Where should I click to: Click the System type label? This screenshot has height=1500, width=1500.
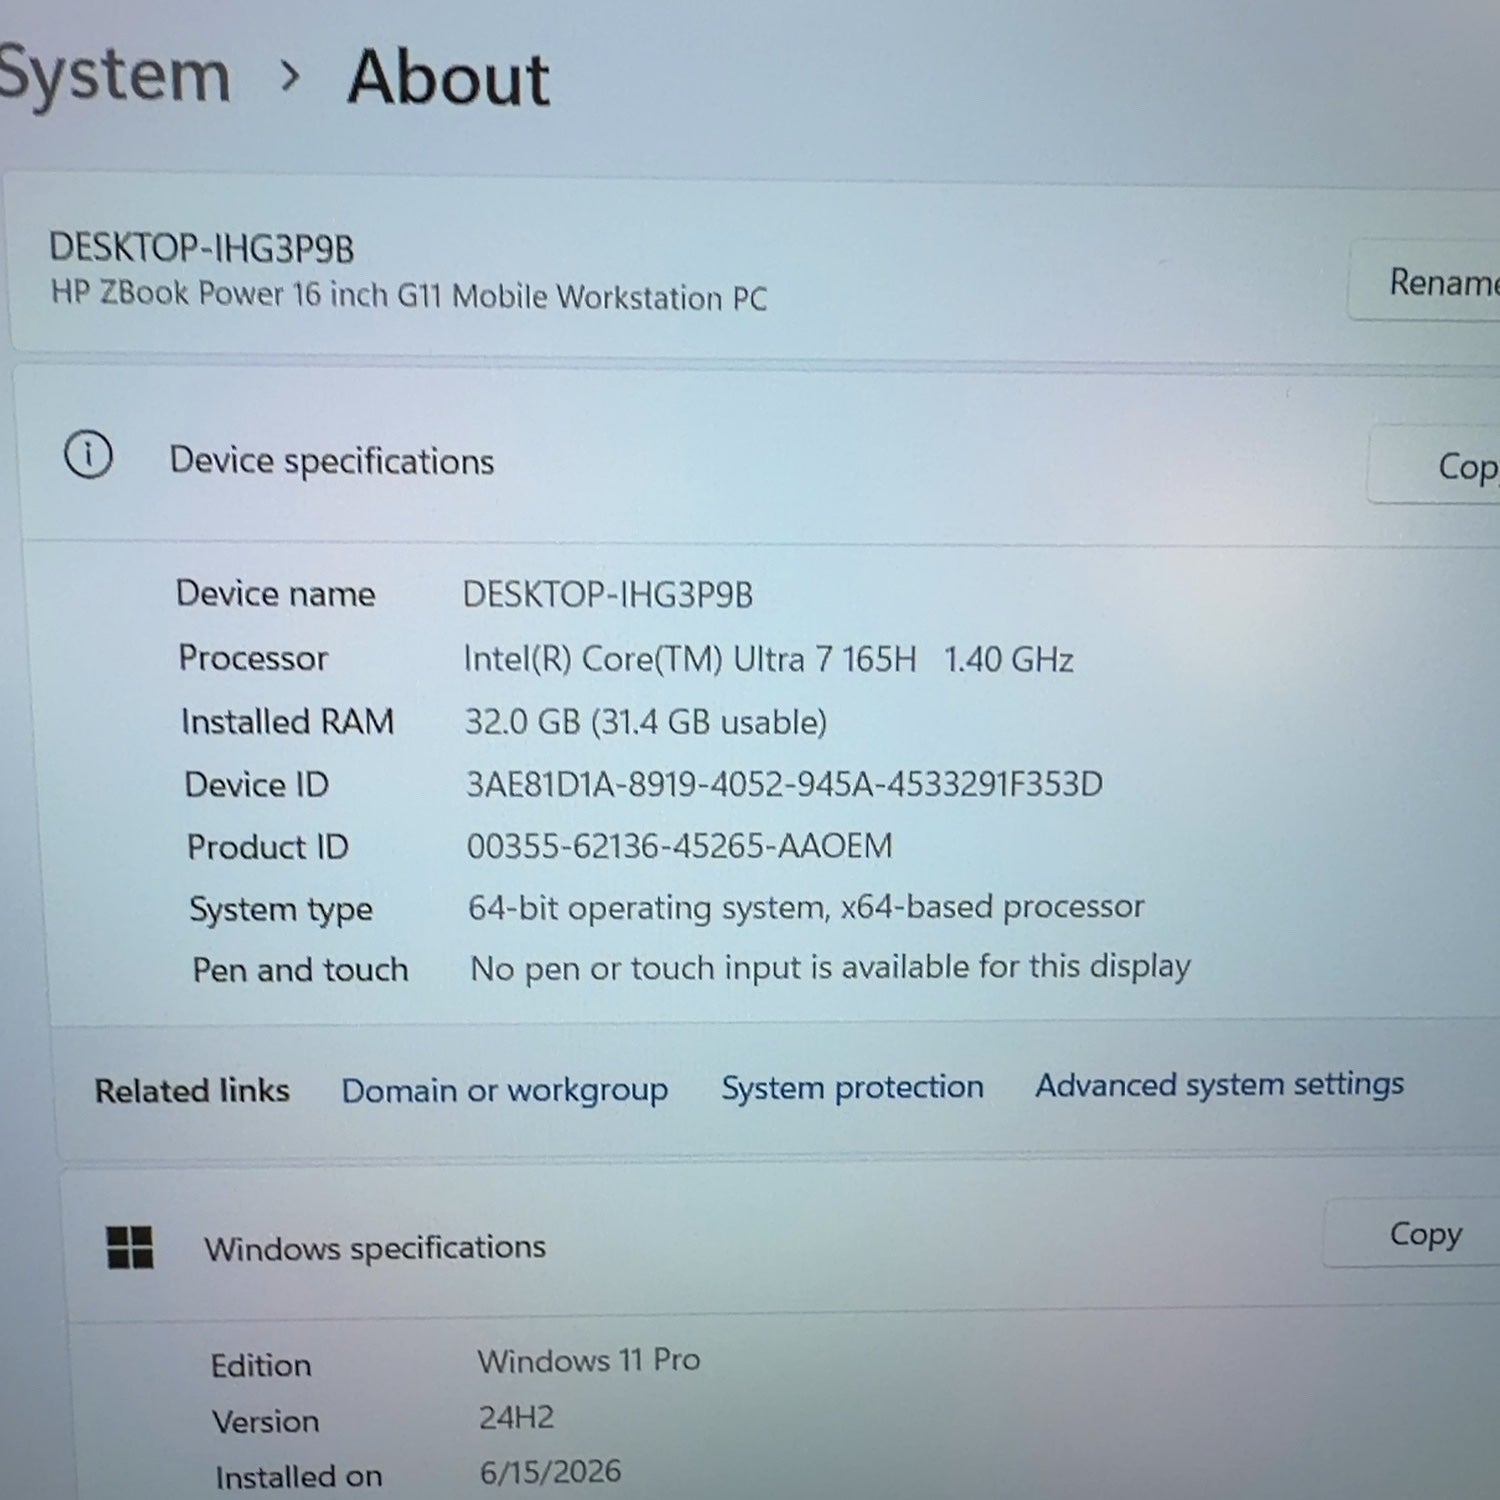281,910
